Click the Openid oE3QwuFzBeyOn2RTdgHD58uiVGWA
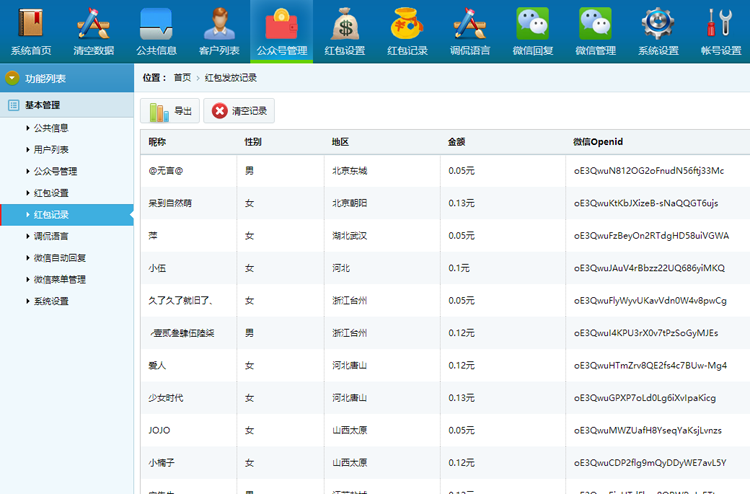This screenshot has height=494, width=750. click(x=651, y=236)
